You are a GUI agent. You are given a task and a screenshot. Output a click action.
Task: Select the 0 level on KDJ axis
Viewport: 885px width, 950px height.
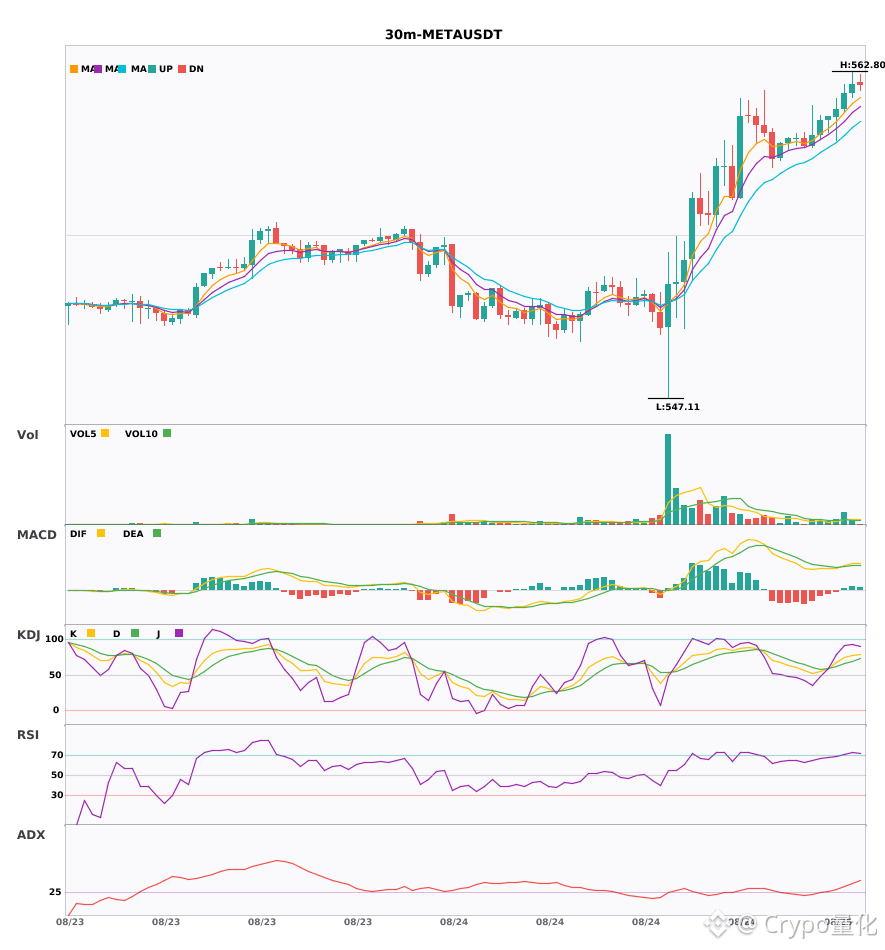56,710
